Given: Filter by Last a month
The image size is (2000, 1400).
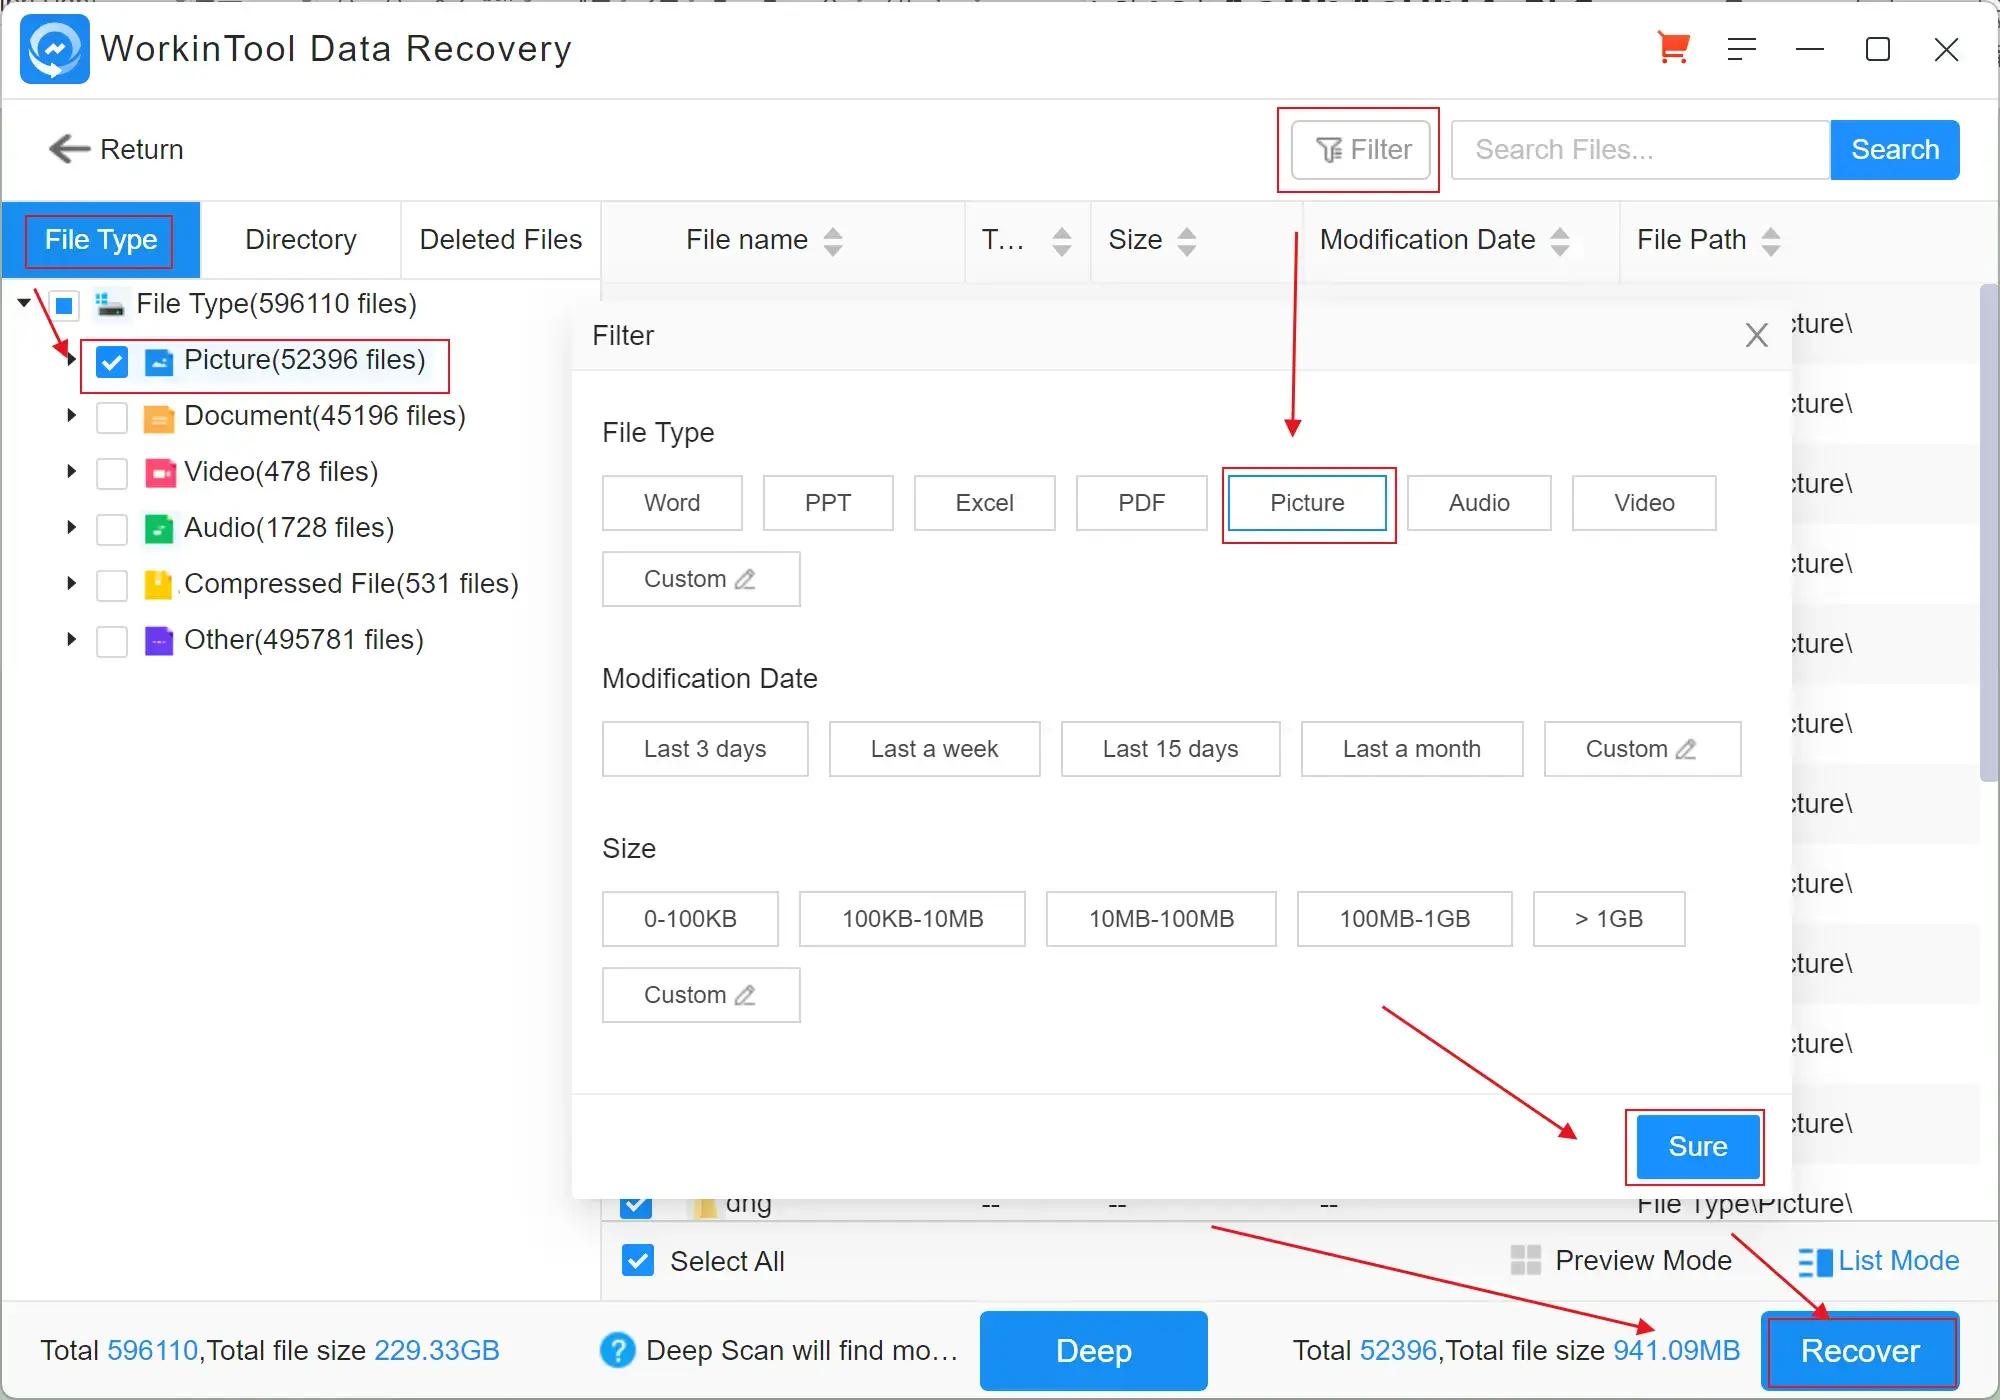Looking at the screenshot, I should tap(1412, 749).
